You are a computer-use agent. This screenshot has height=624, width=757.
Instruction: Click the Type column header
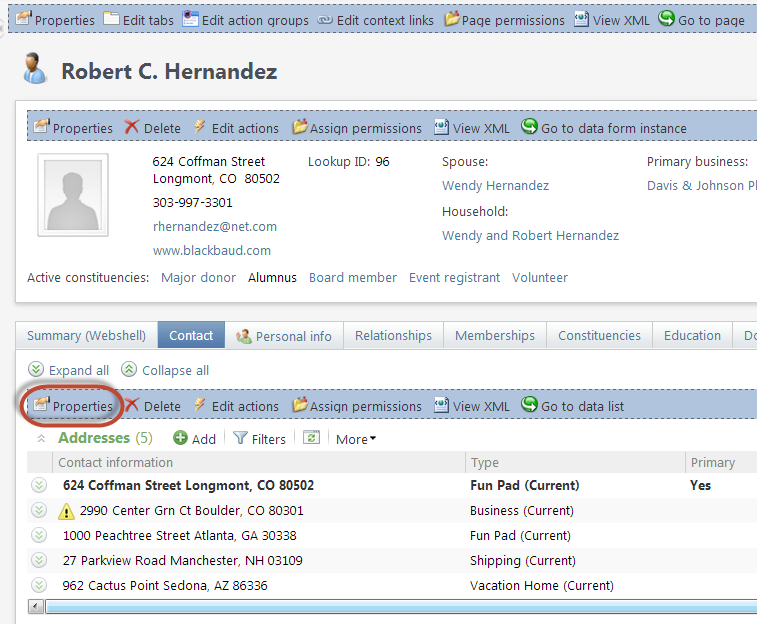pos(575,462)
